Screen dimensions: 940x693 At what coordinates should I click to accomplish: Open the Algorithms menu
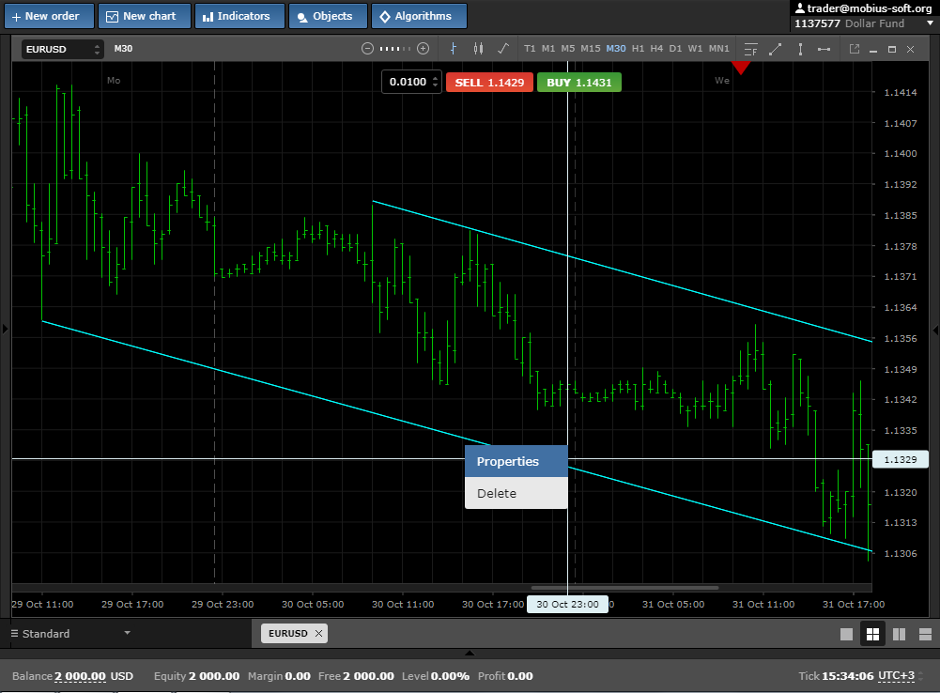coord(418,16)
